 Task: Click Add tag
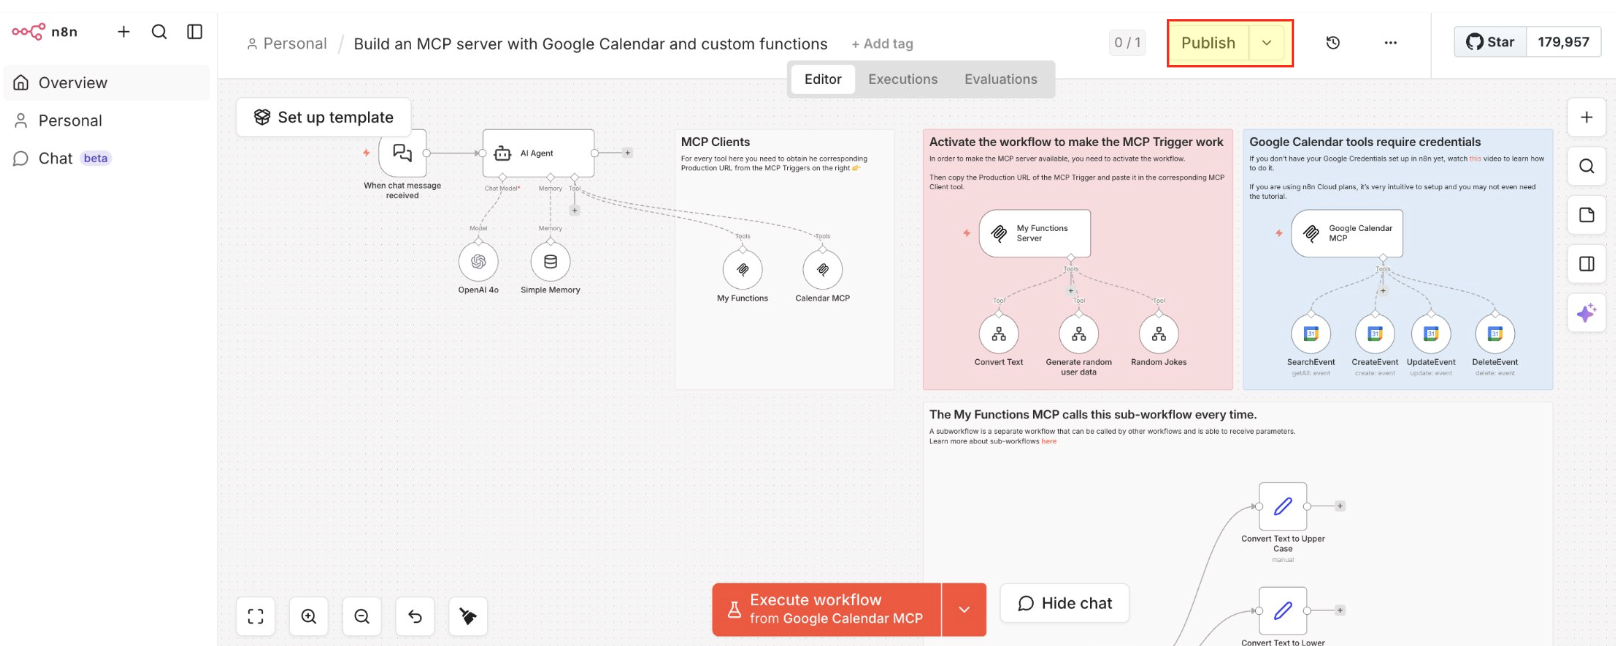click(882, 44)
